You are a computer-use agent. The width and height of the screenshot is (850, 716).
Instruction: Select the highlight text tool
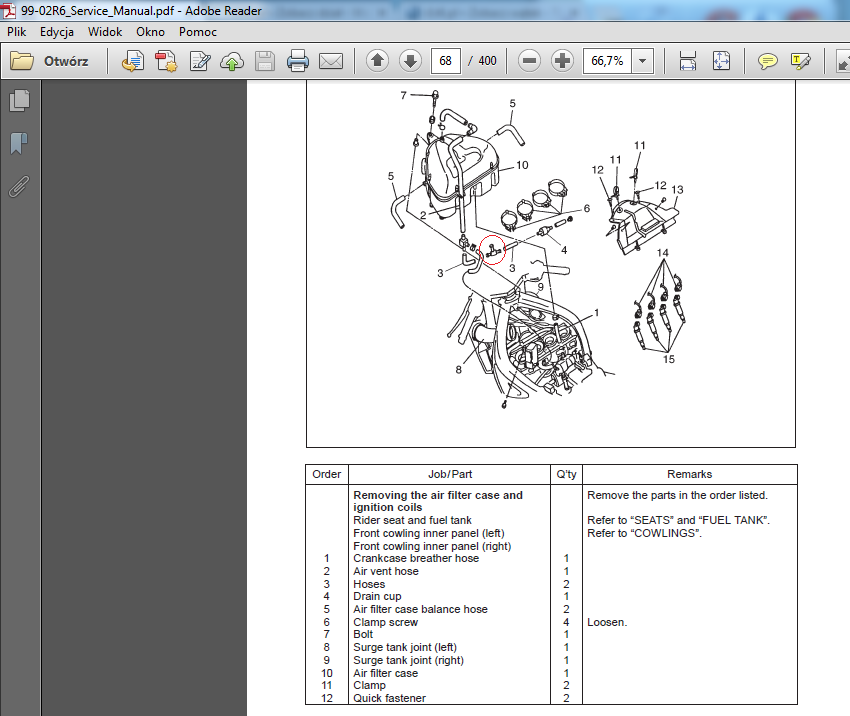[800, 61]
